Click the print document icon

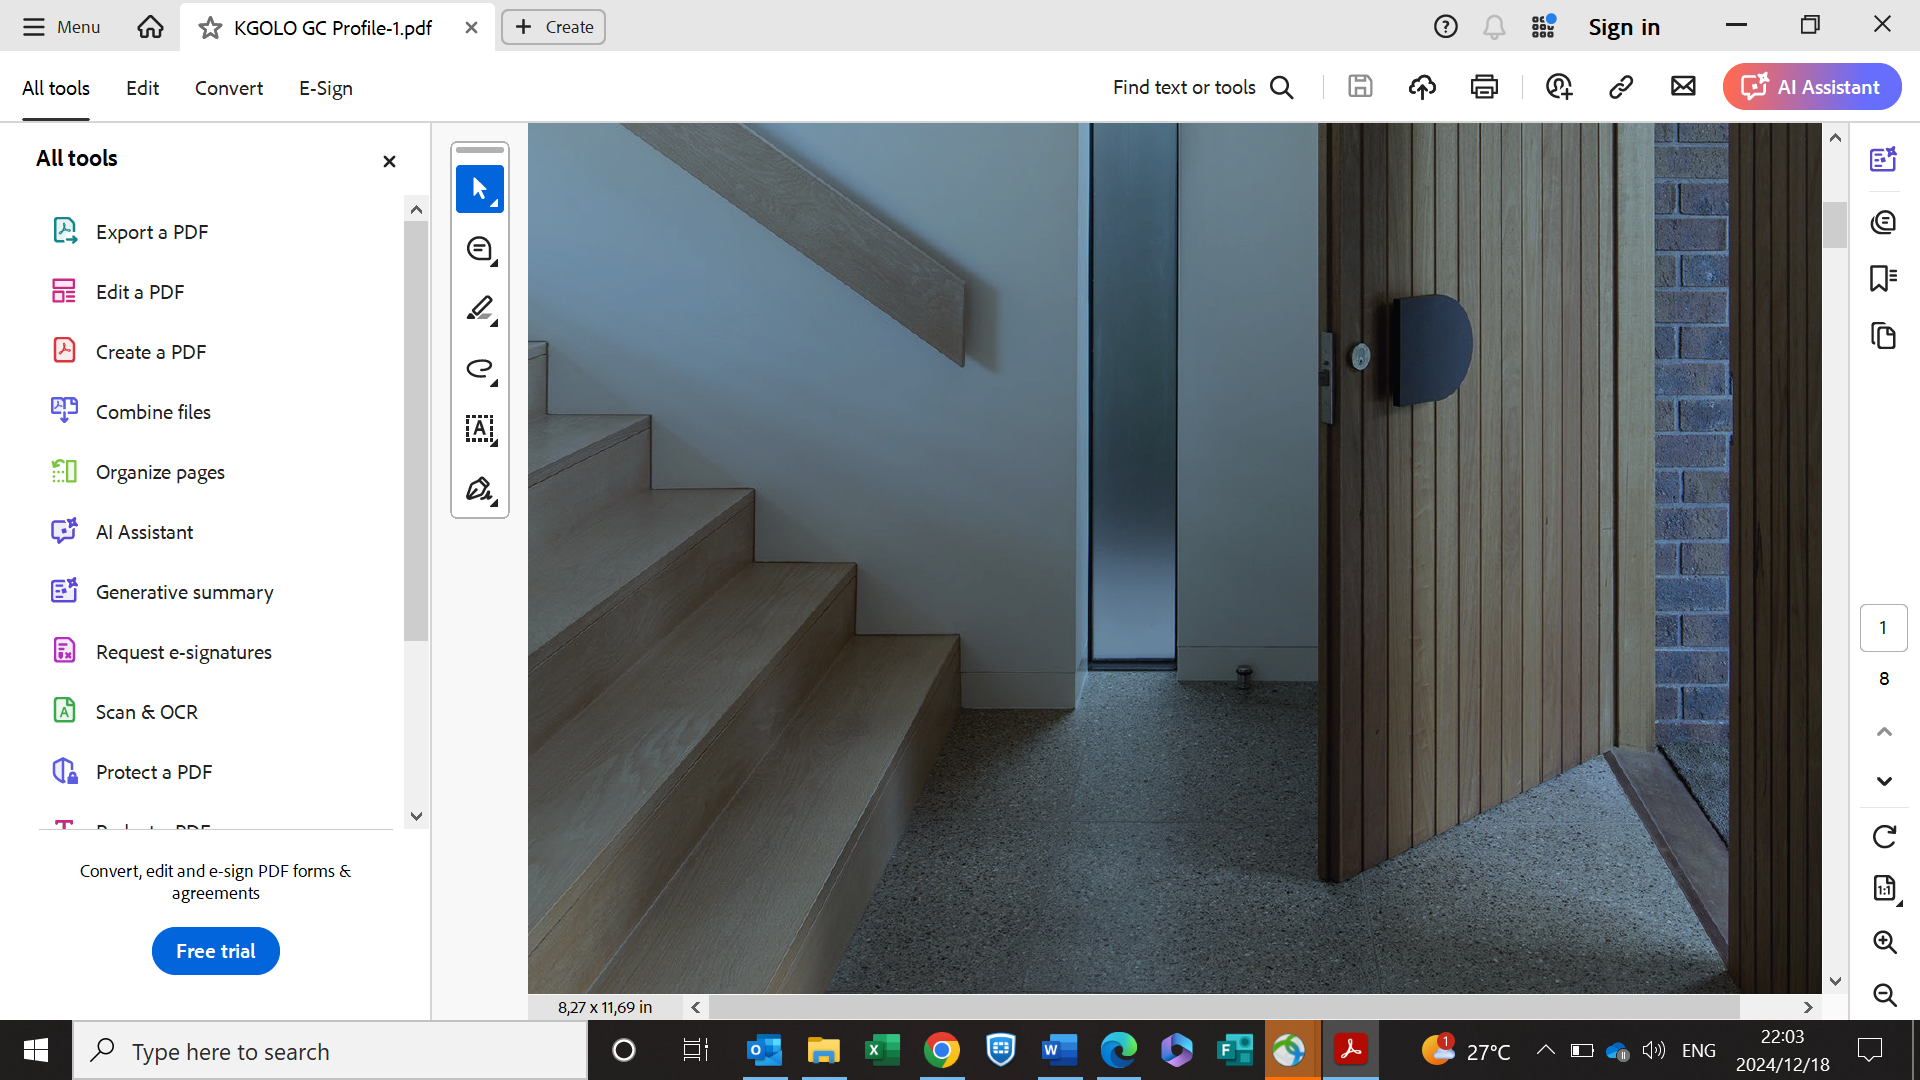click(1484, 87)
